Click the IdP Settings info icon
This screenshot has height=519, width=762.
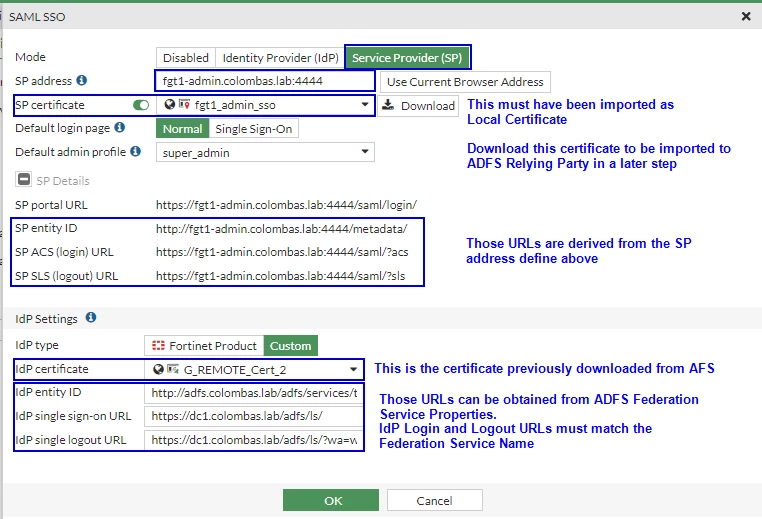[x=91, y=317]
